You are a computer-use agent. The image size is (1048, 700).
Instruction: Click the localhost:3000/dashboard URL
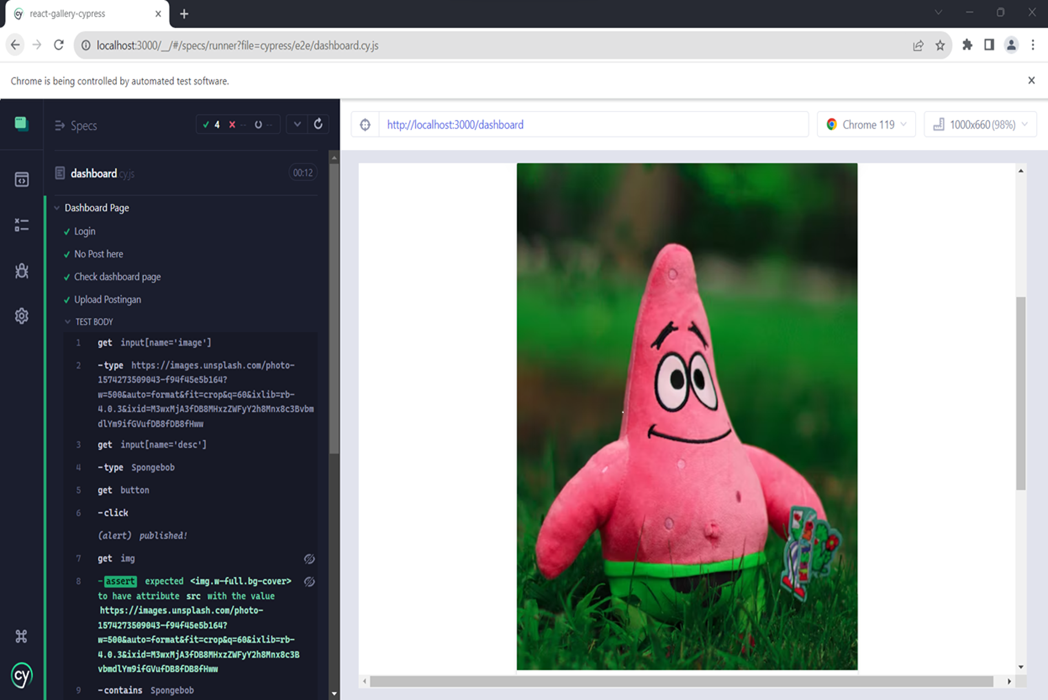pos(455,124)
